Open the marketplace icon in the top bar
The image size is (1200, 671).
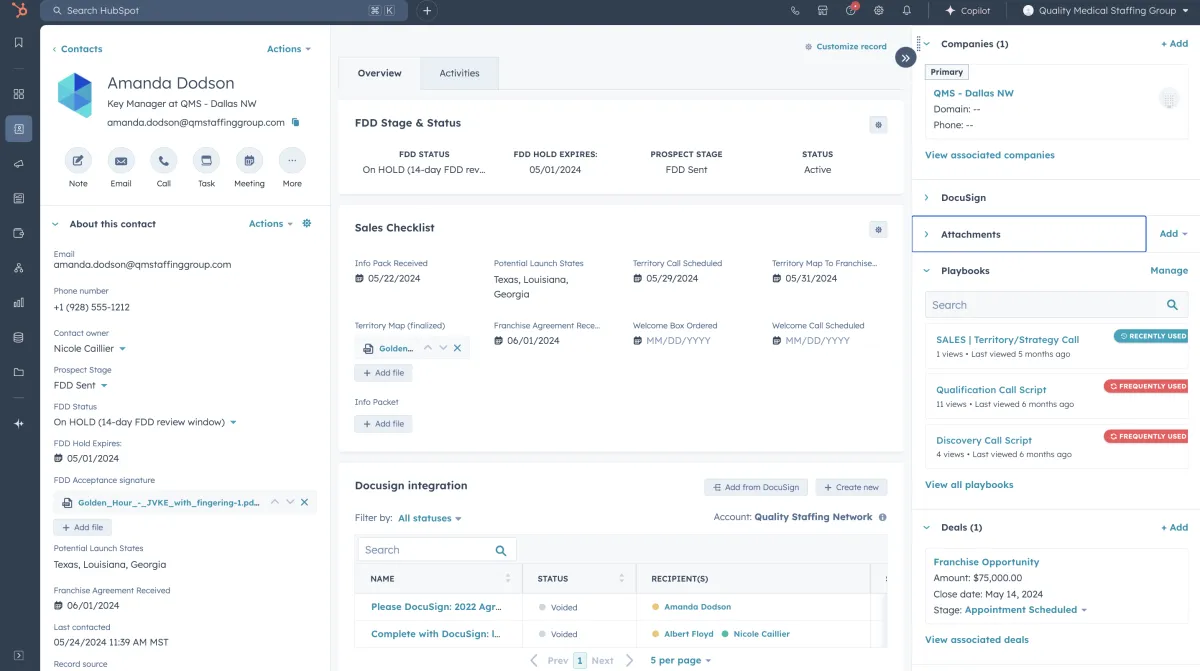[823, 11]
